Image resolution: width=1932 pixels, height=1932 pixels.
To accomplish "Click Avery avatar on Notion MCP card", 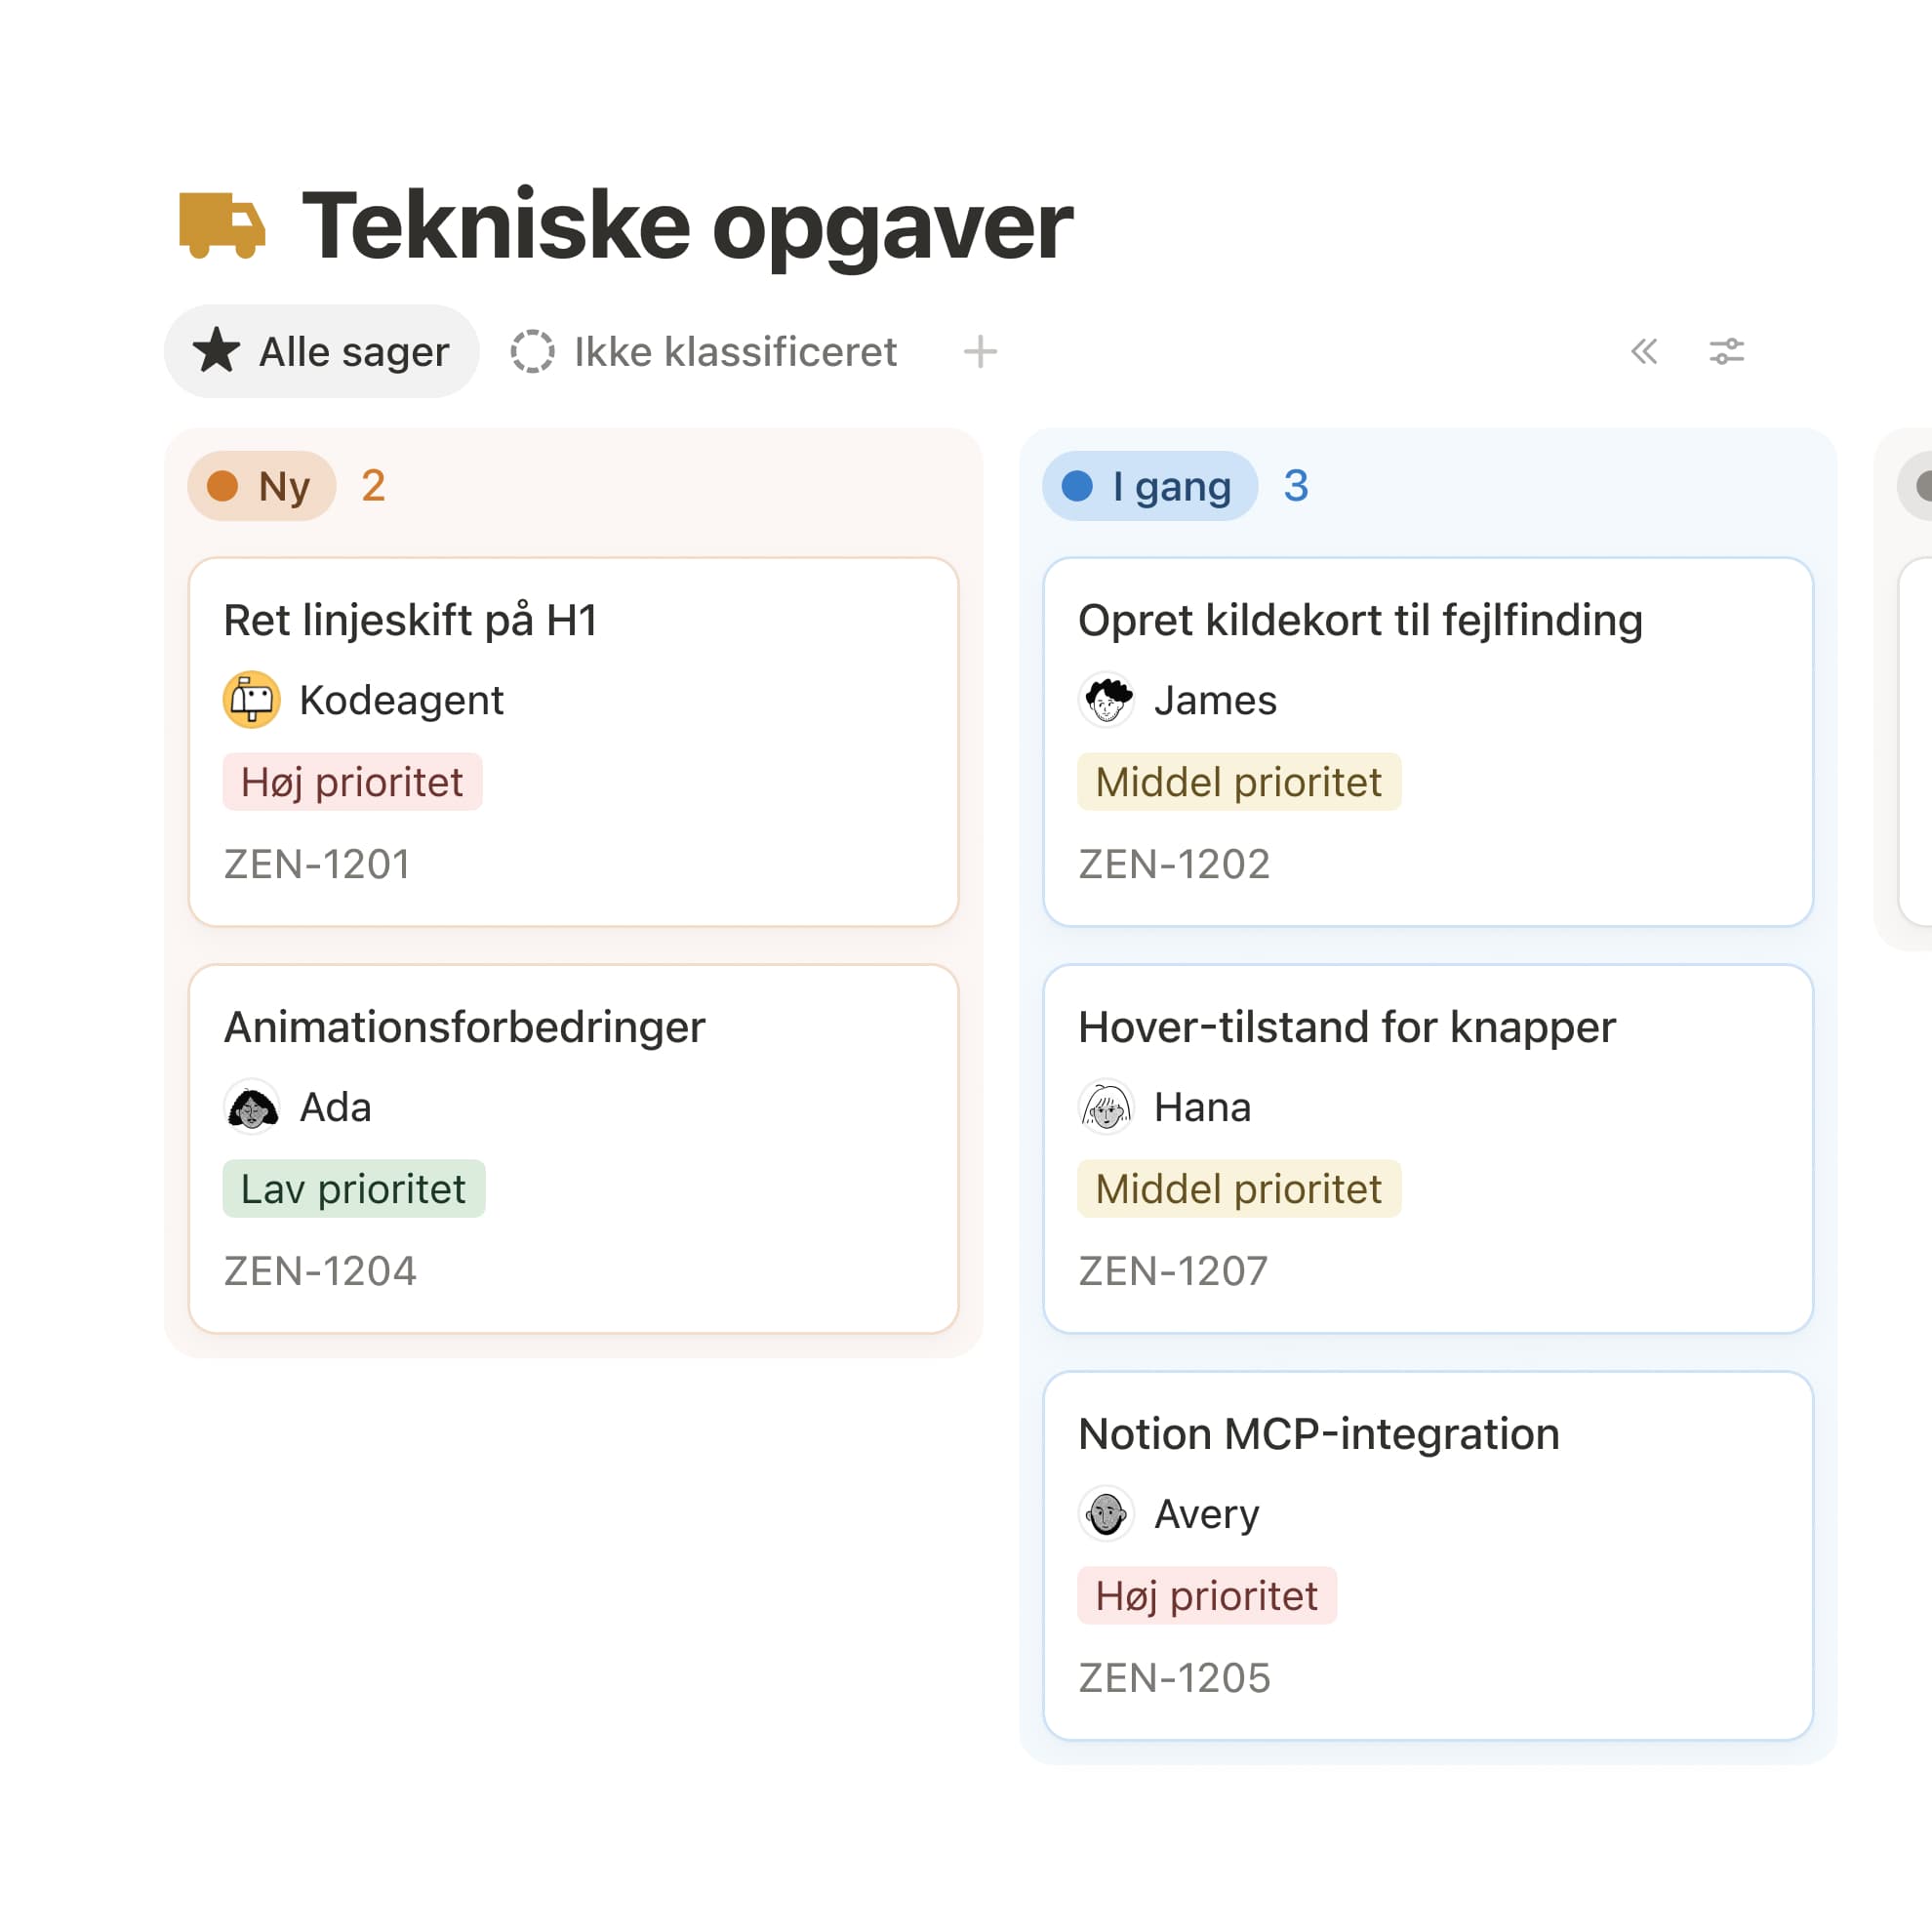I will (x=1106, y=1514).
